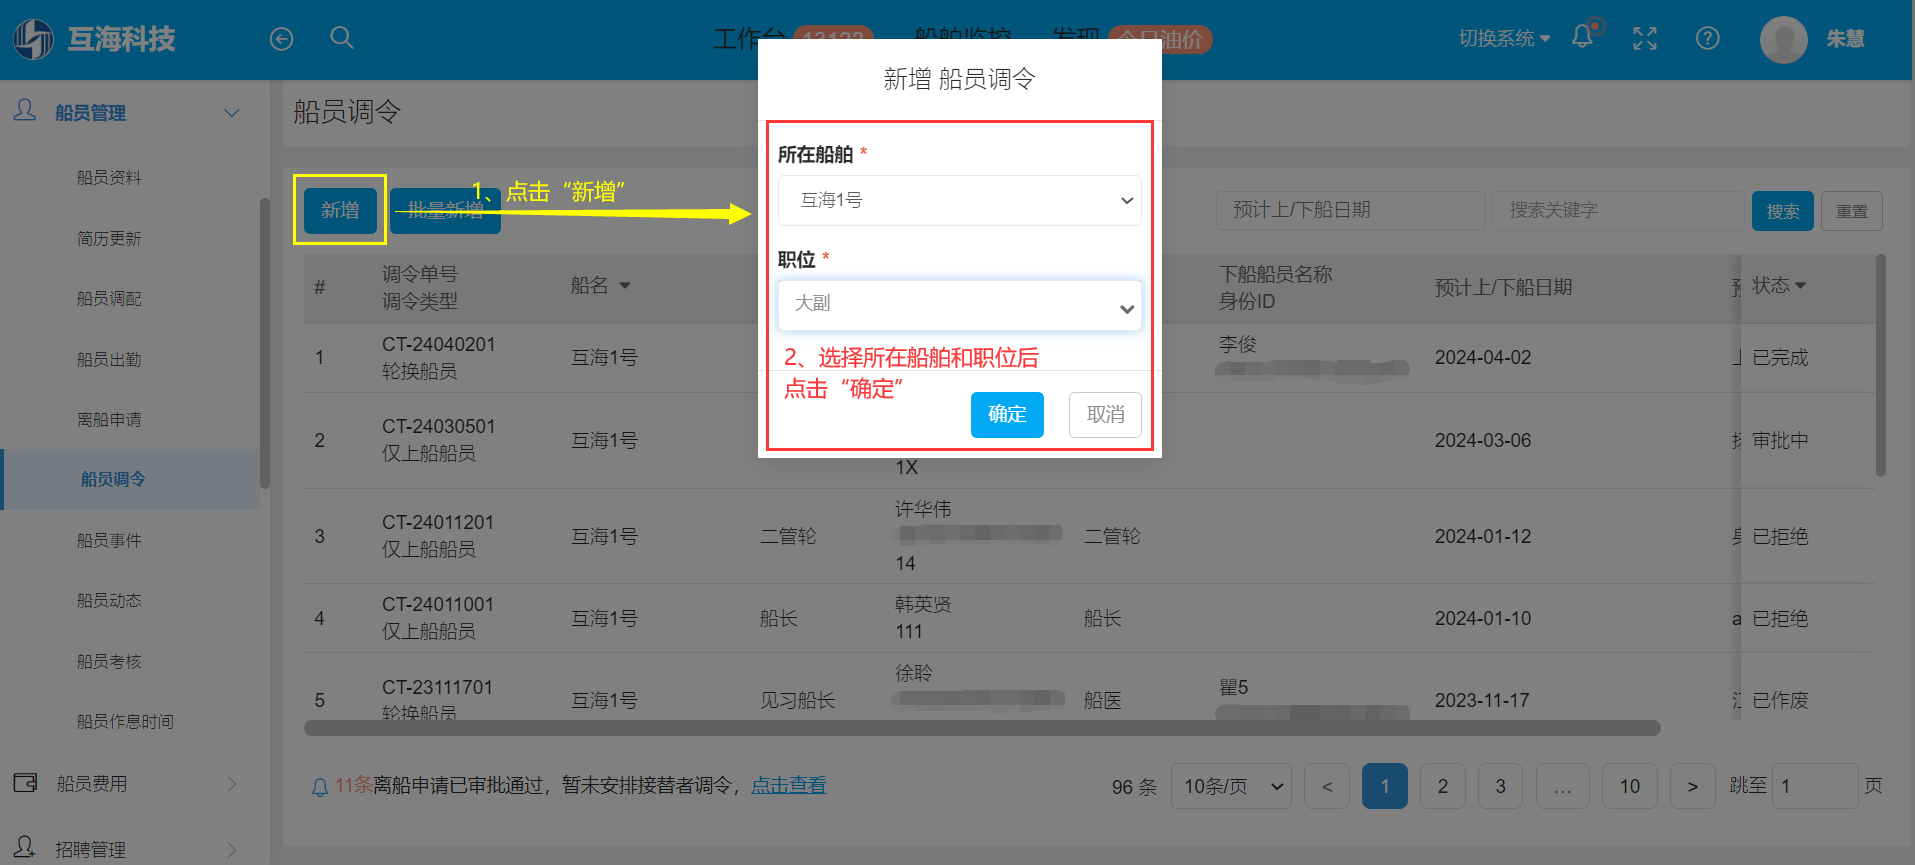Viewport: 1915px width, 865px height.
Task: Open the 切换系统 dropdown
Action: 1504,39
